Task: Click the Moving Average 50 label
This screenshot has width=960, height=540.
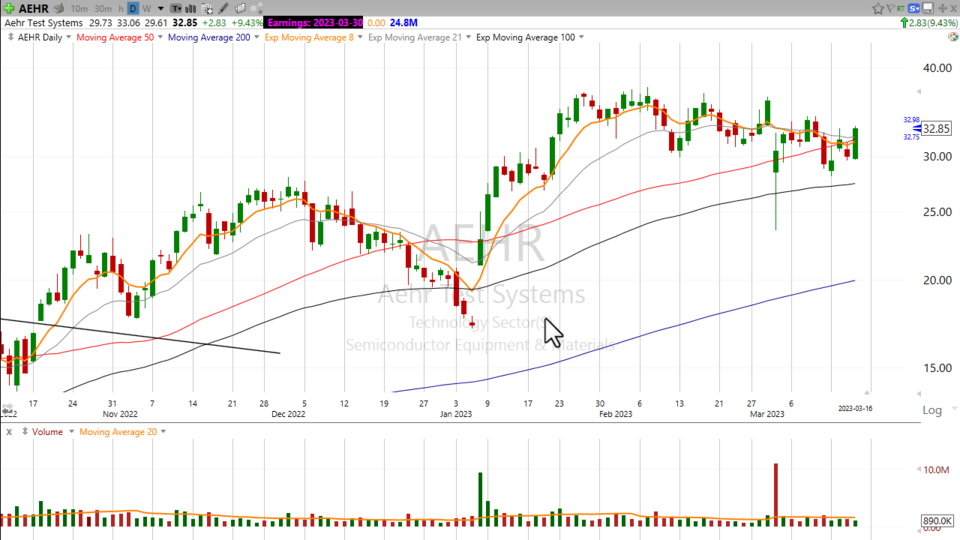Action: 115,37
